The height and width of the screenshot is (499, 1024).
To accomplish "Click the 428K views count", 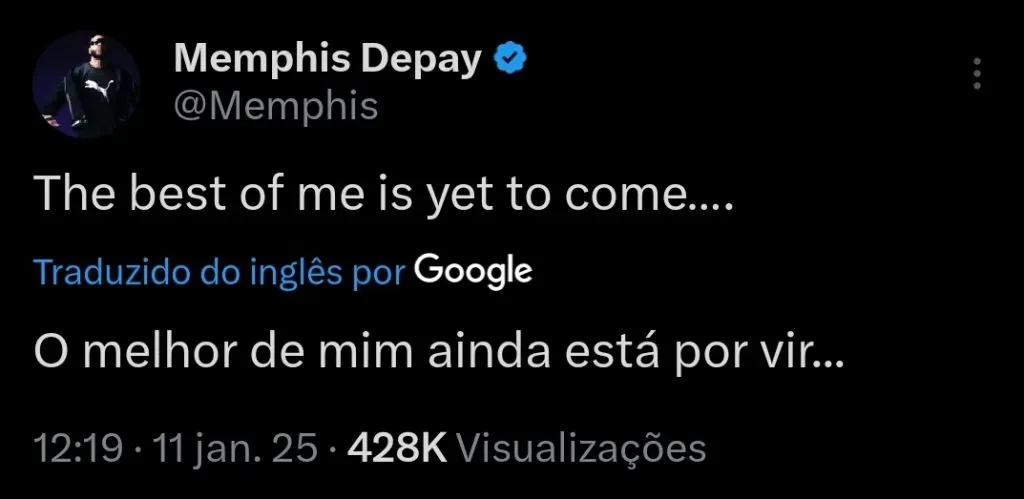I will pyautogui.click(x=397, y=447).
